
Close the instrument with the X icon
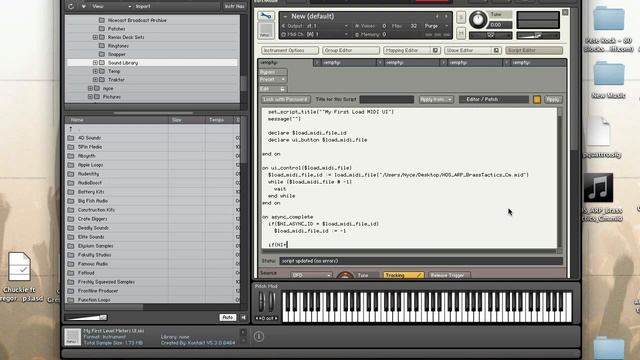click(565, 13)
